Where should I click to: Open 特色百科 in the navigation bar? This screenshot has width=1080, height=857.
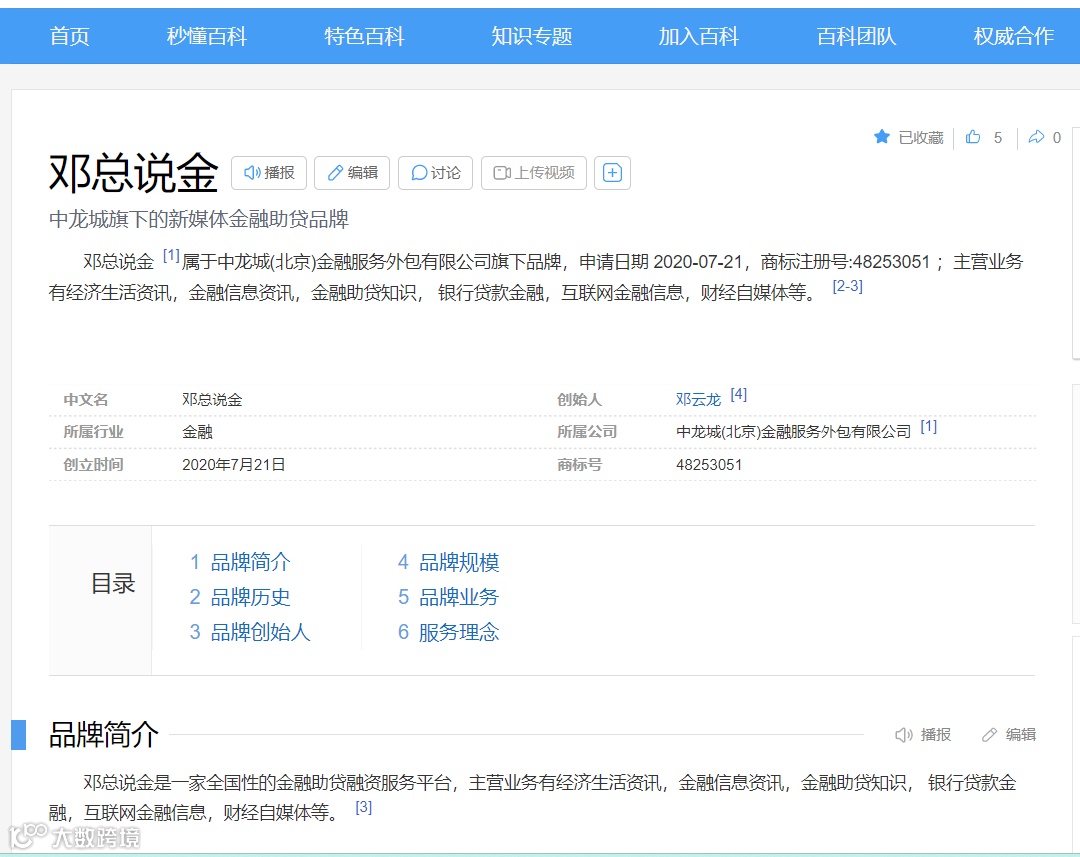pyautogui.click(x=364, y=36)
